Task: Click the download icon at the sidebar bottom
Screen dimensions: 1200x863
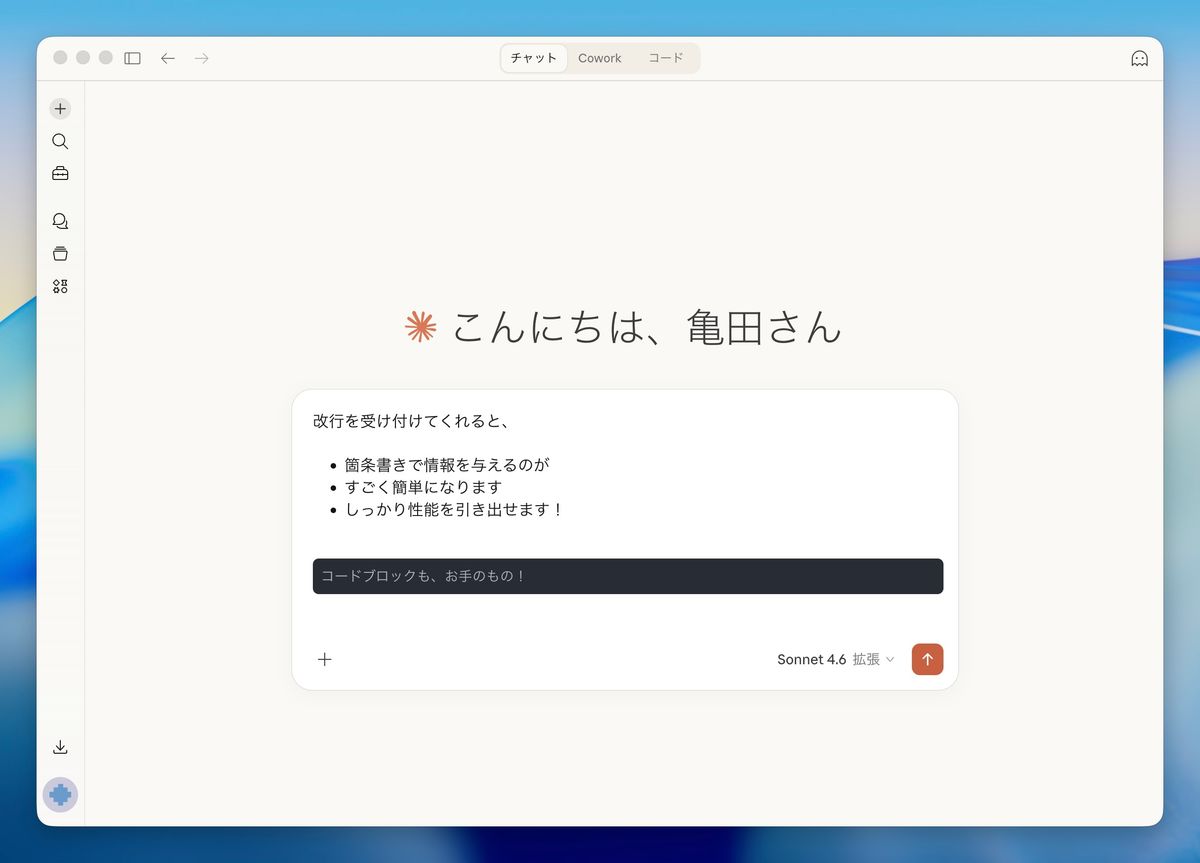Action: coord(60,747)
